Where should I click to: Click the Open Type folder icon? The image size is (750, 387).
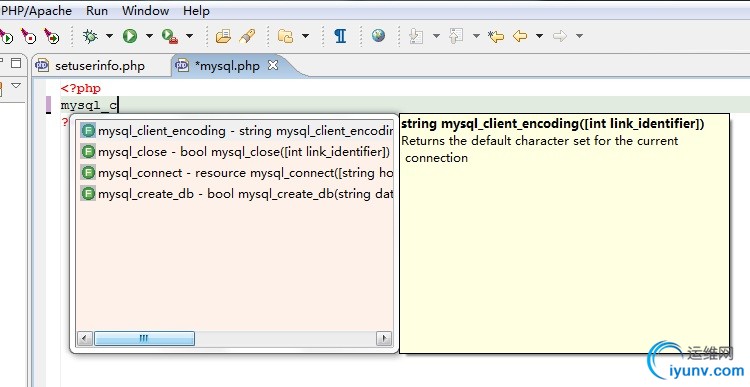(223, 36)
